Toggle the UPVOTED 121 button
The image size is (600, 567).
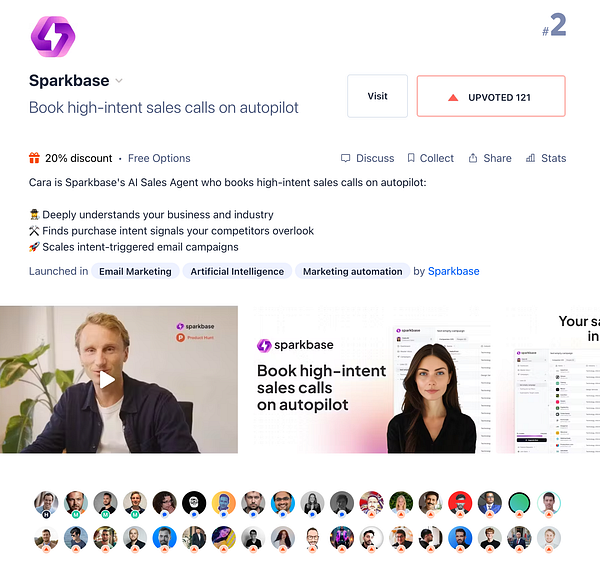491,96
